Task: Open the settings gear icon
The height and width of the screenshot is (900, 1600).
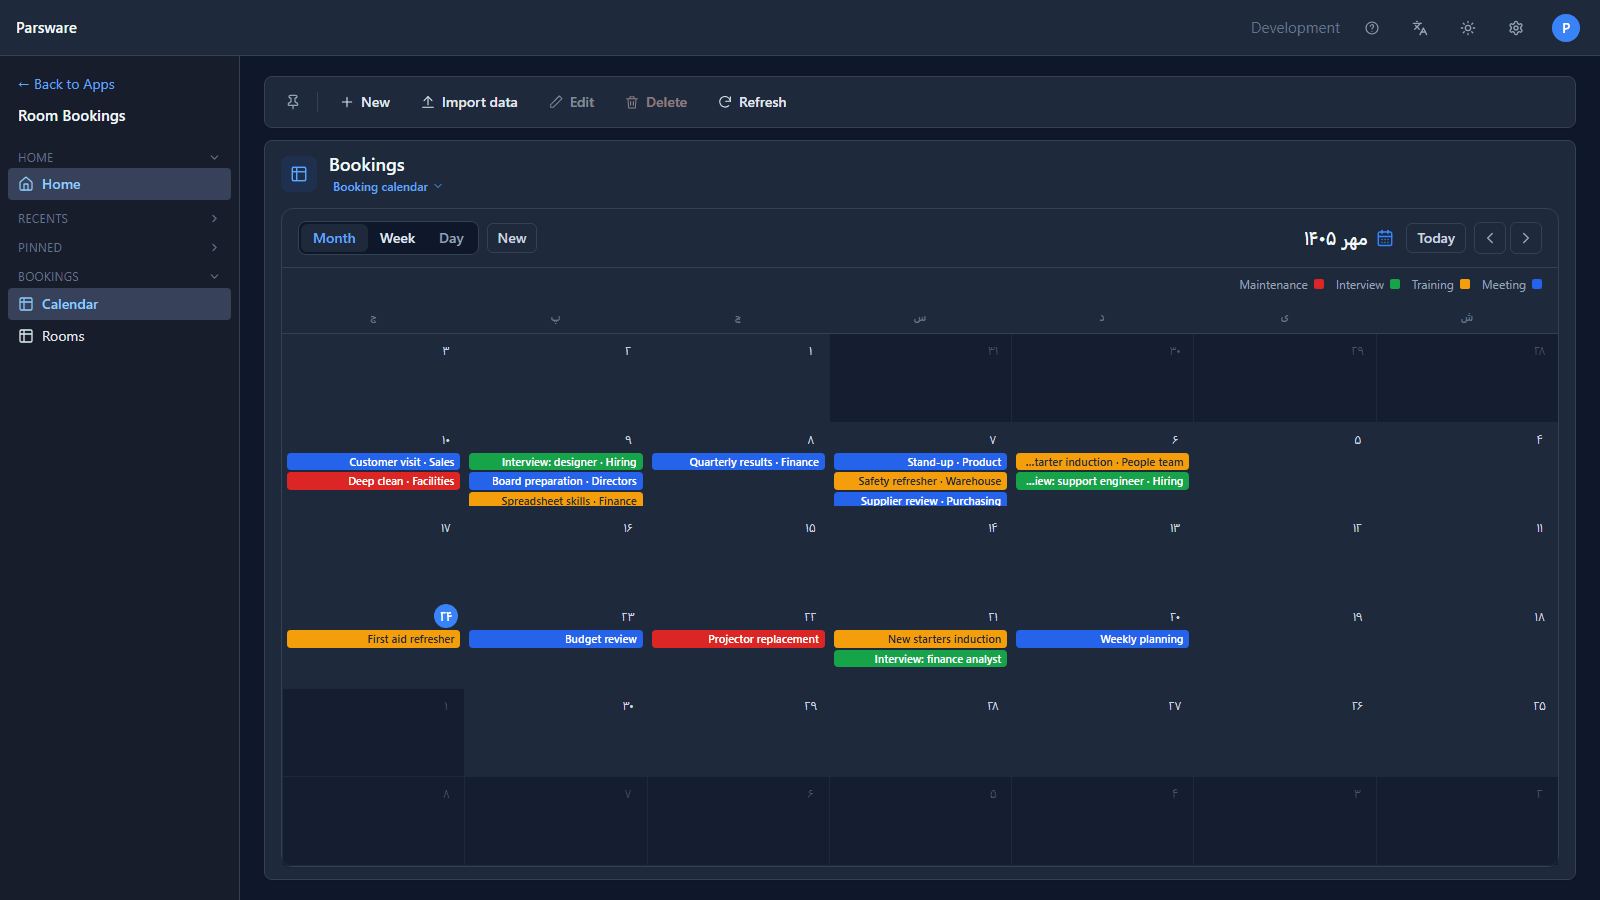Action: [1516, 28]
